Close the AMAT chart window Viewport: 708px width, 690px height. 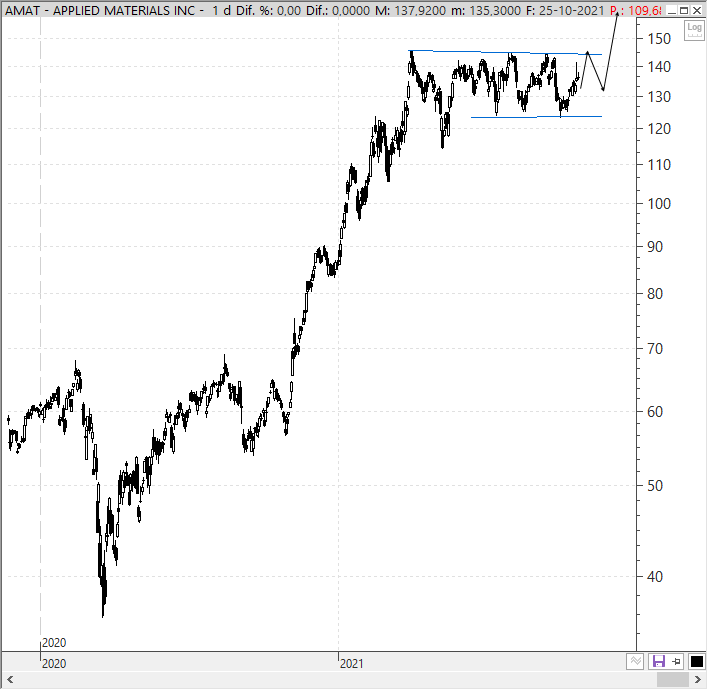pos(697,10)
